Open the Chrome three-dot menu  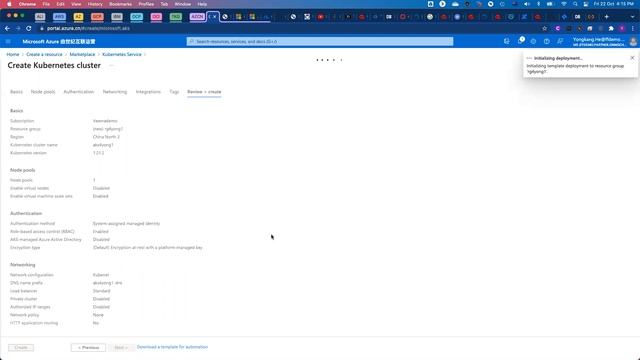[633, 29]
